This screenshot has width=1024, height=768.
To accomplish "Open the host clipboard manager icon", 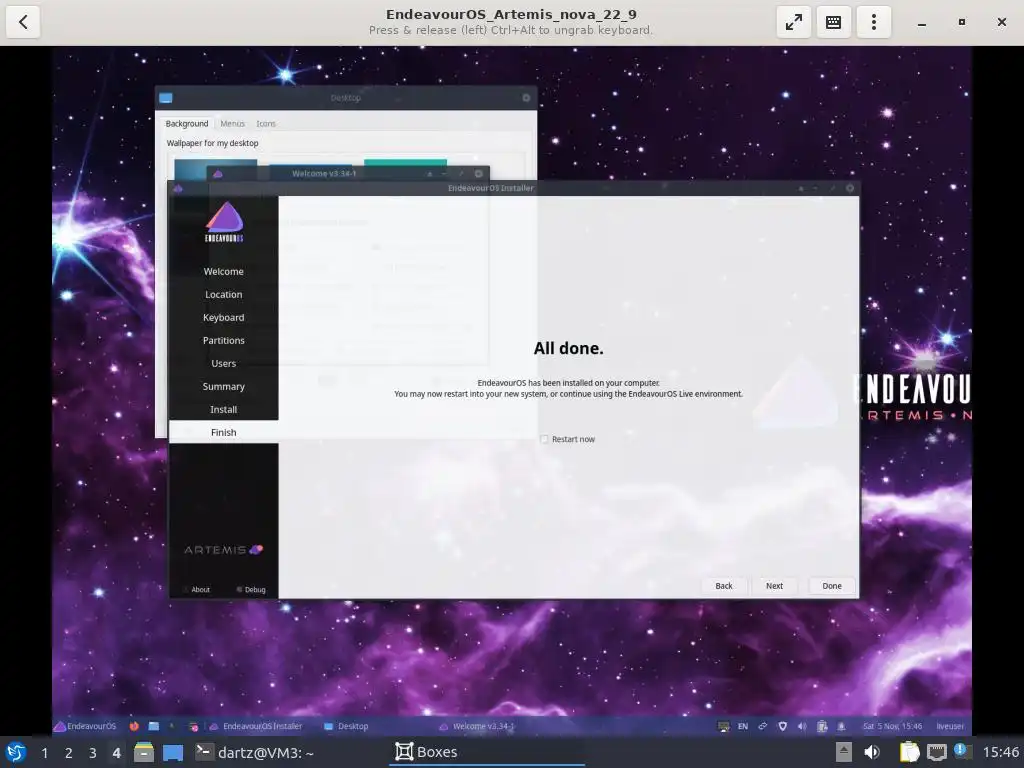I will [908, 752].
